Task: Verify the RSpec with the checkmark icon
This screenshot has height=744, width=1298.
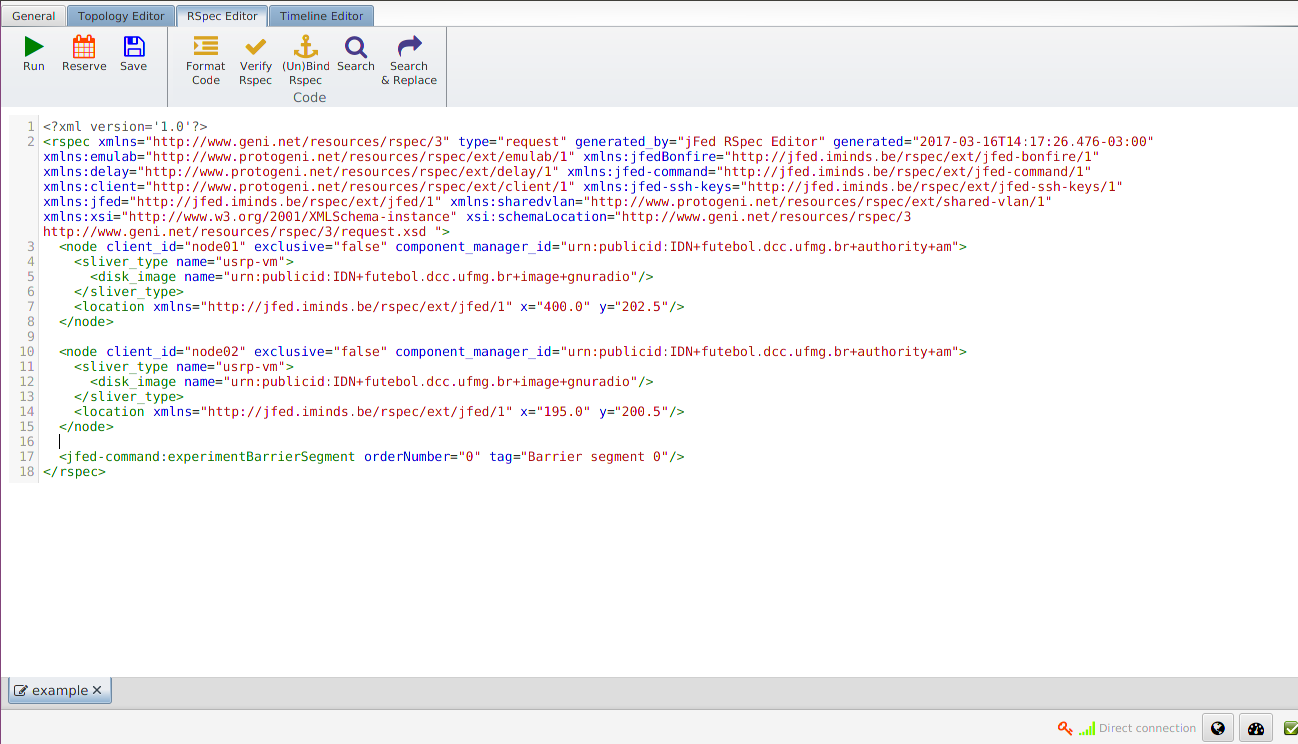Action: point(255,46)
